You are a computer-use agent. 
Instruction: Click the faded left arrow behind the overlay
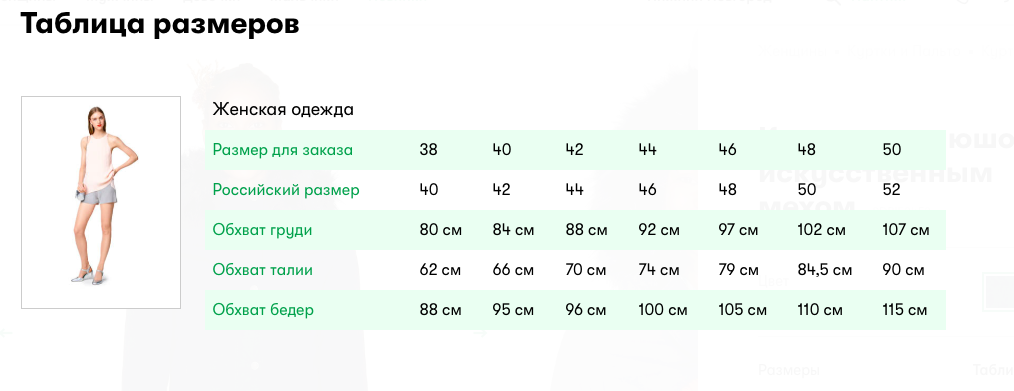(x=6, y=333)
